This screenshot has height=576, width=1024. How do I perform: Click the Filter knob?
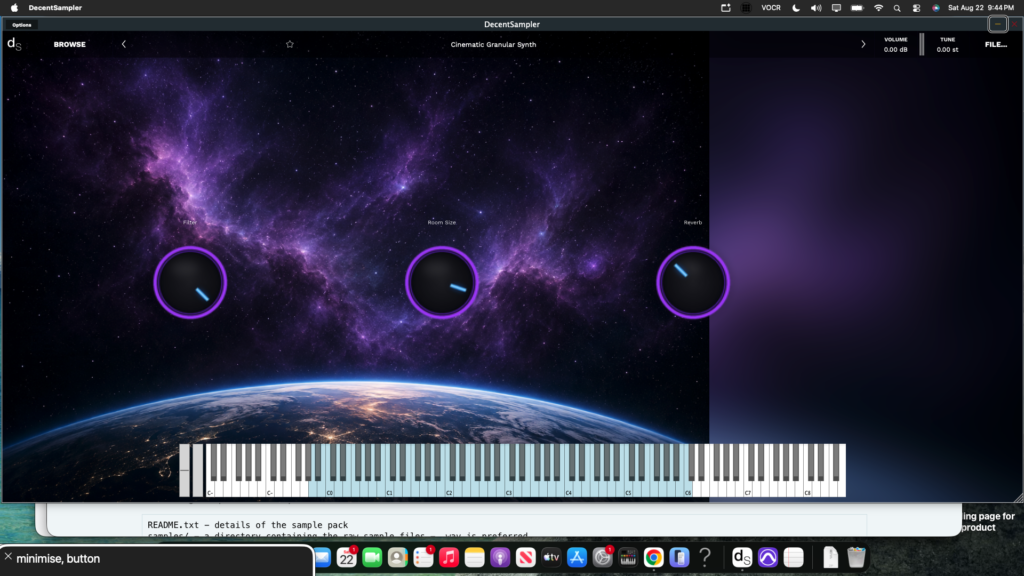190,283
